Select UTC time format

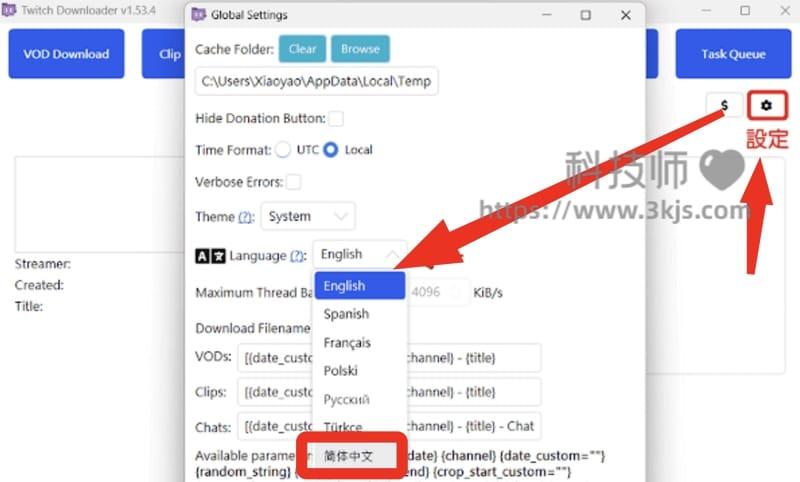coord(283,150)
